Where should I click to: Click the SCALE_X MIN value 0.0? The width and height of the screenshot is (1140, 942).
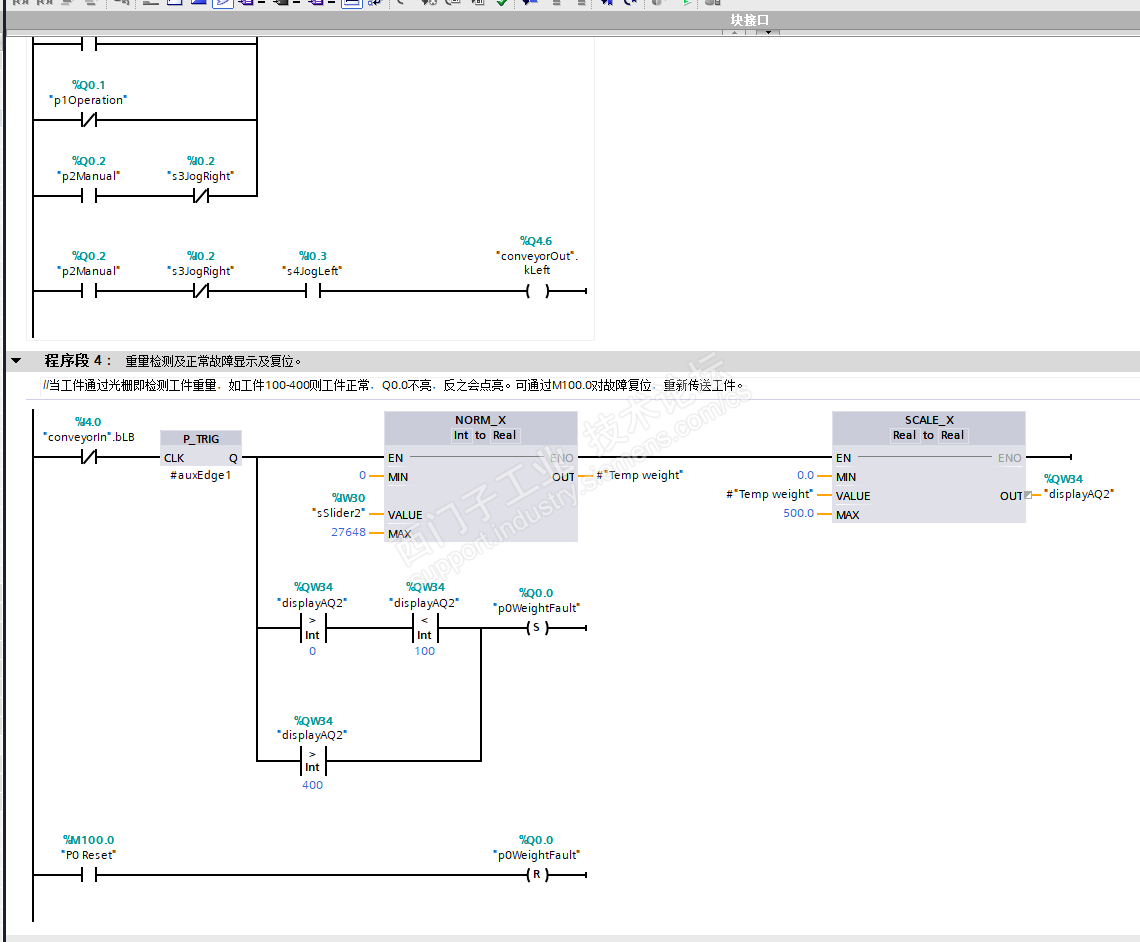tap(806, 475)
